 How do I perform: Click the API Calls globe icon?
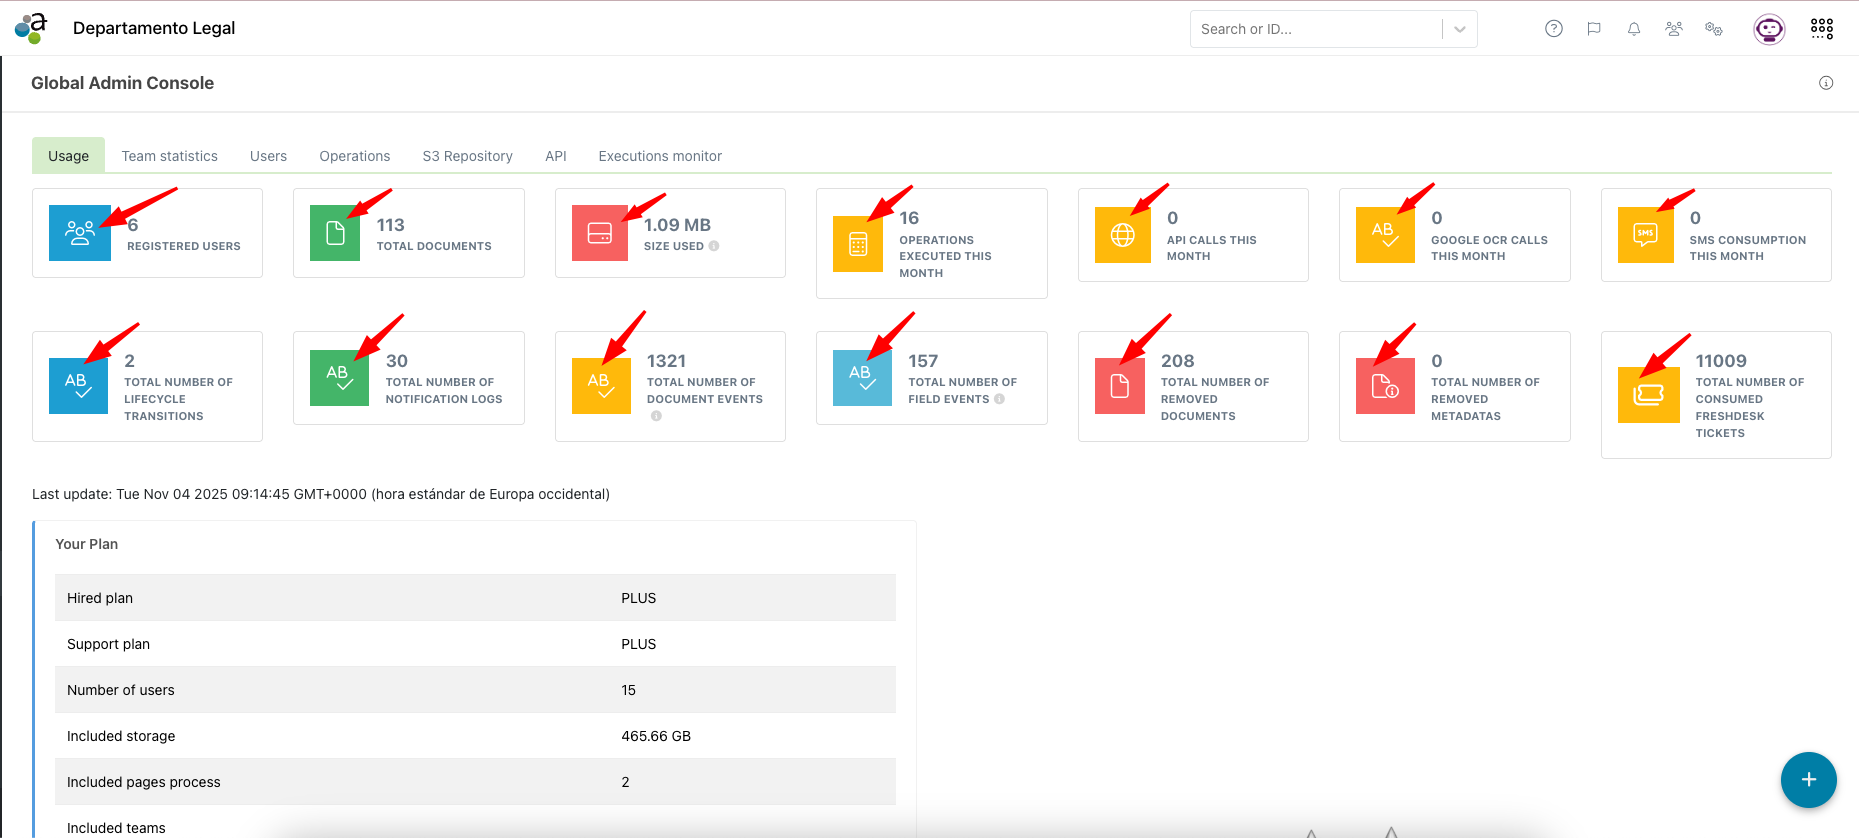(x=1122, y=235)
